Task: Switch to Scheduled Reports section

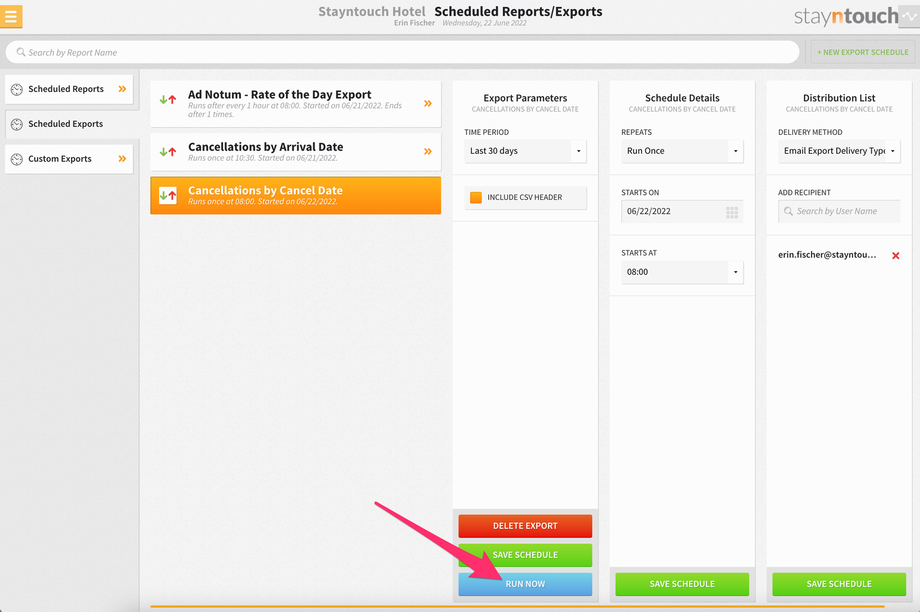Action: click(x=69, y=89)
